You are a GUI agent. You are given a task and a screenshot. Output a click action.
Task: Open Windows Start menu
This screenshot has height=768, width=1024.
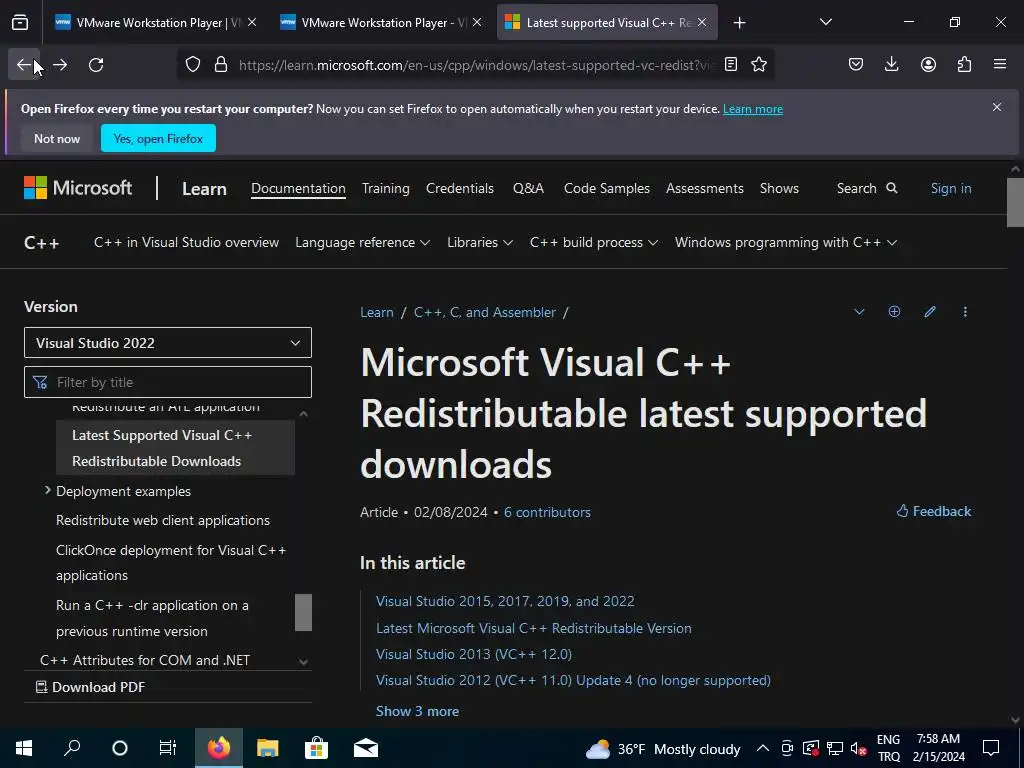coord(24,748)
